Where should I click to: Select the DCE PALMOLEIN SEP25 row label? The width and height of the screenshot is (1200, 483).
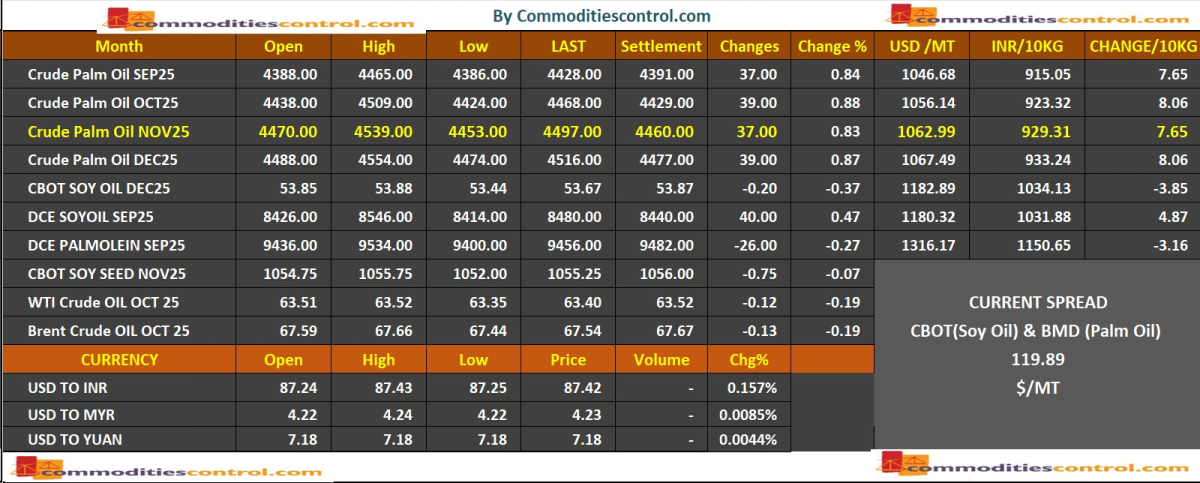(106, 245)
